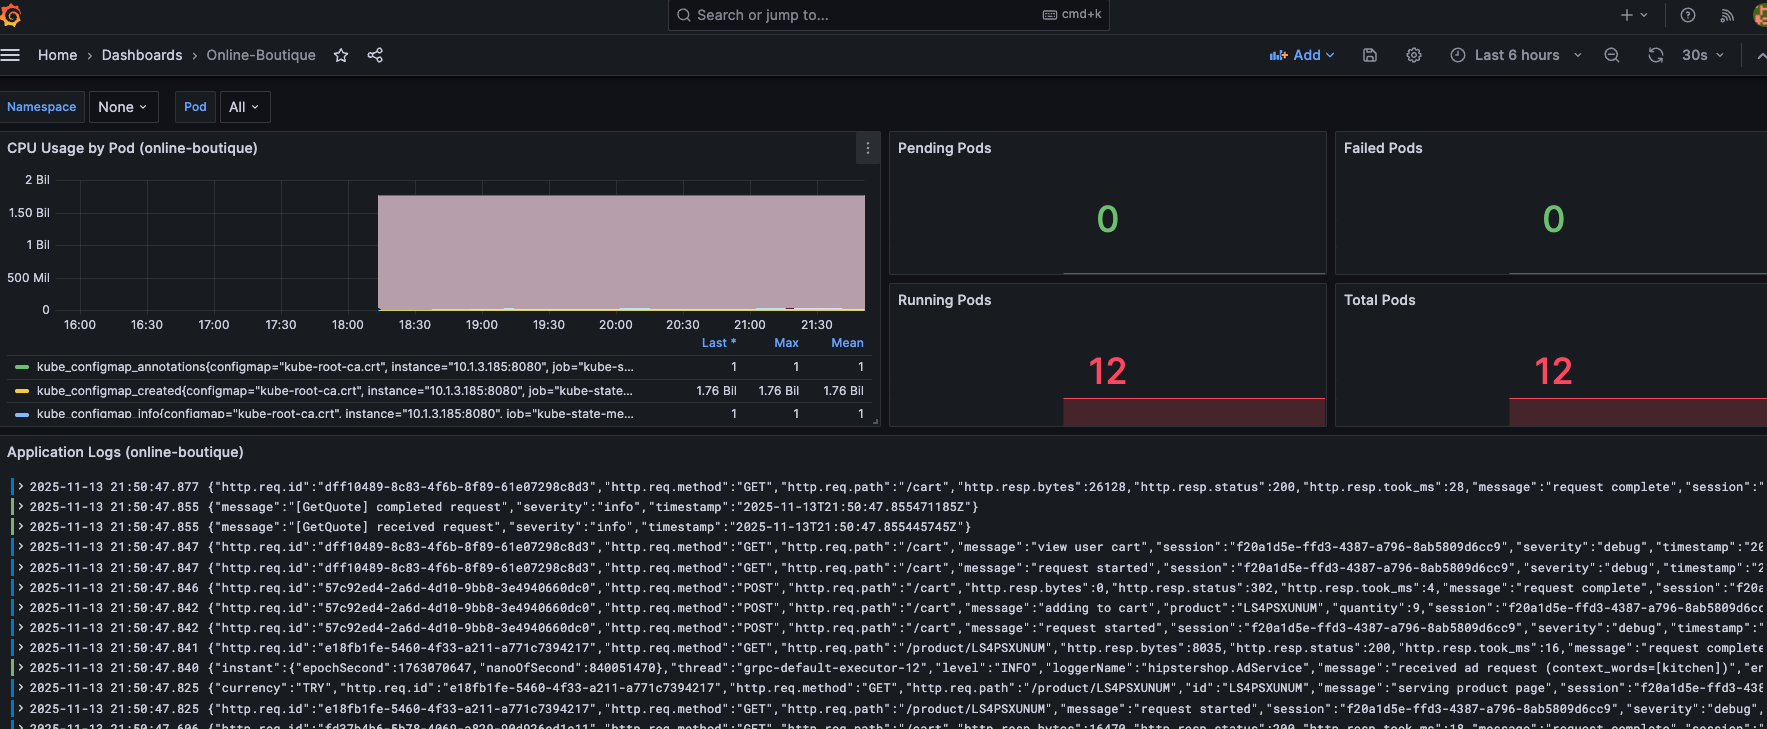The width and height of the screenshot is (1767, 729).
Task: Star the Online-Boutique dashboard
Action: 341,55
